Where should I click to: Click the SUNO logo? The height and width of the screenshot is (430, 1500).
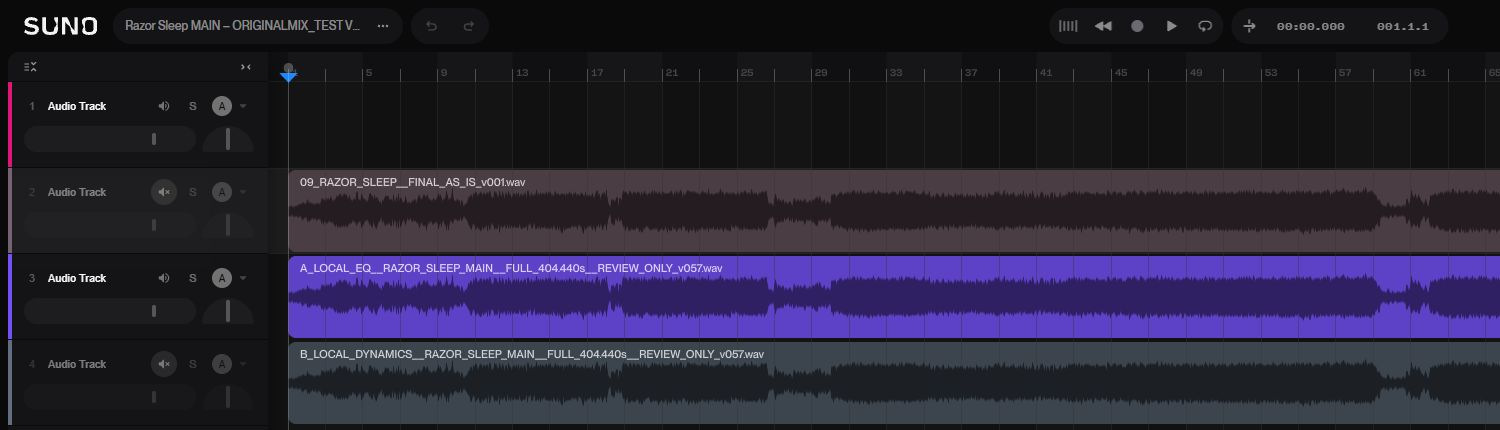pyautogui.click(x=60, y=26)
